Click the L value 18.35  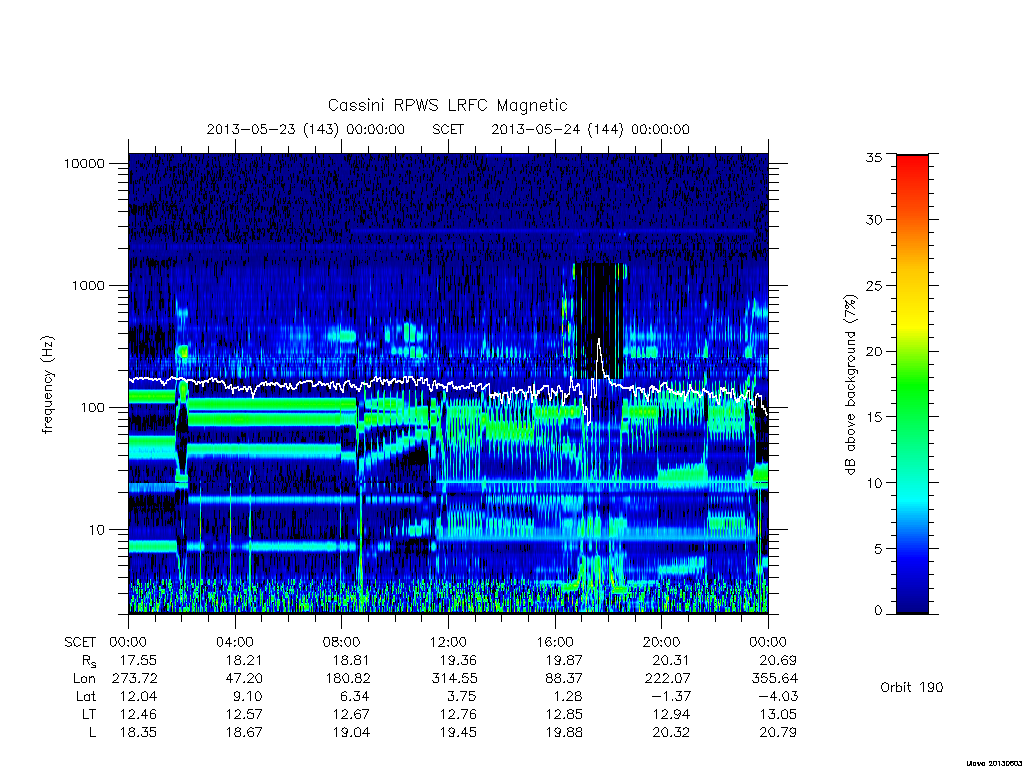tap(138, 733)
